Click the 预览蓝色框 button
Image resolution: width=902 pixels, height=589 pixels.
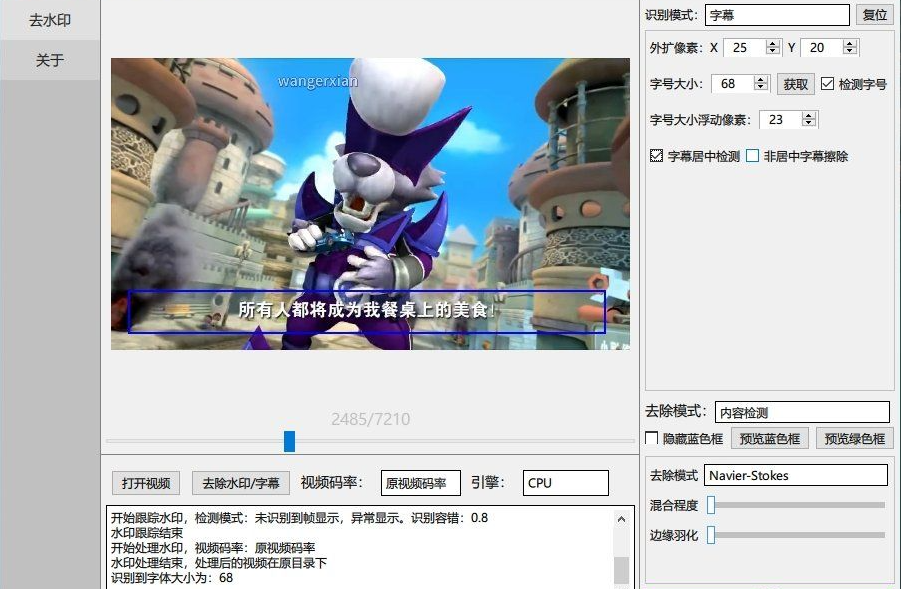770,439
